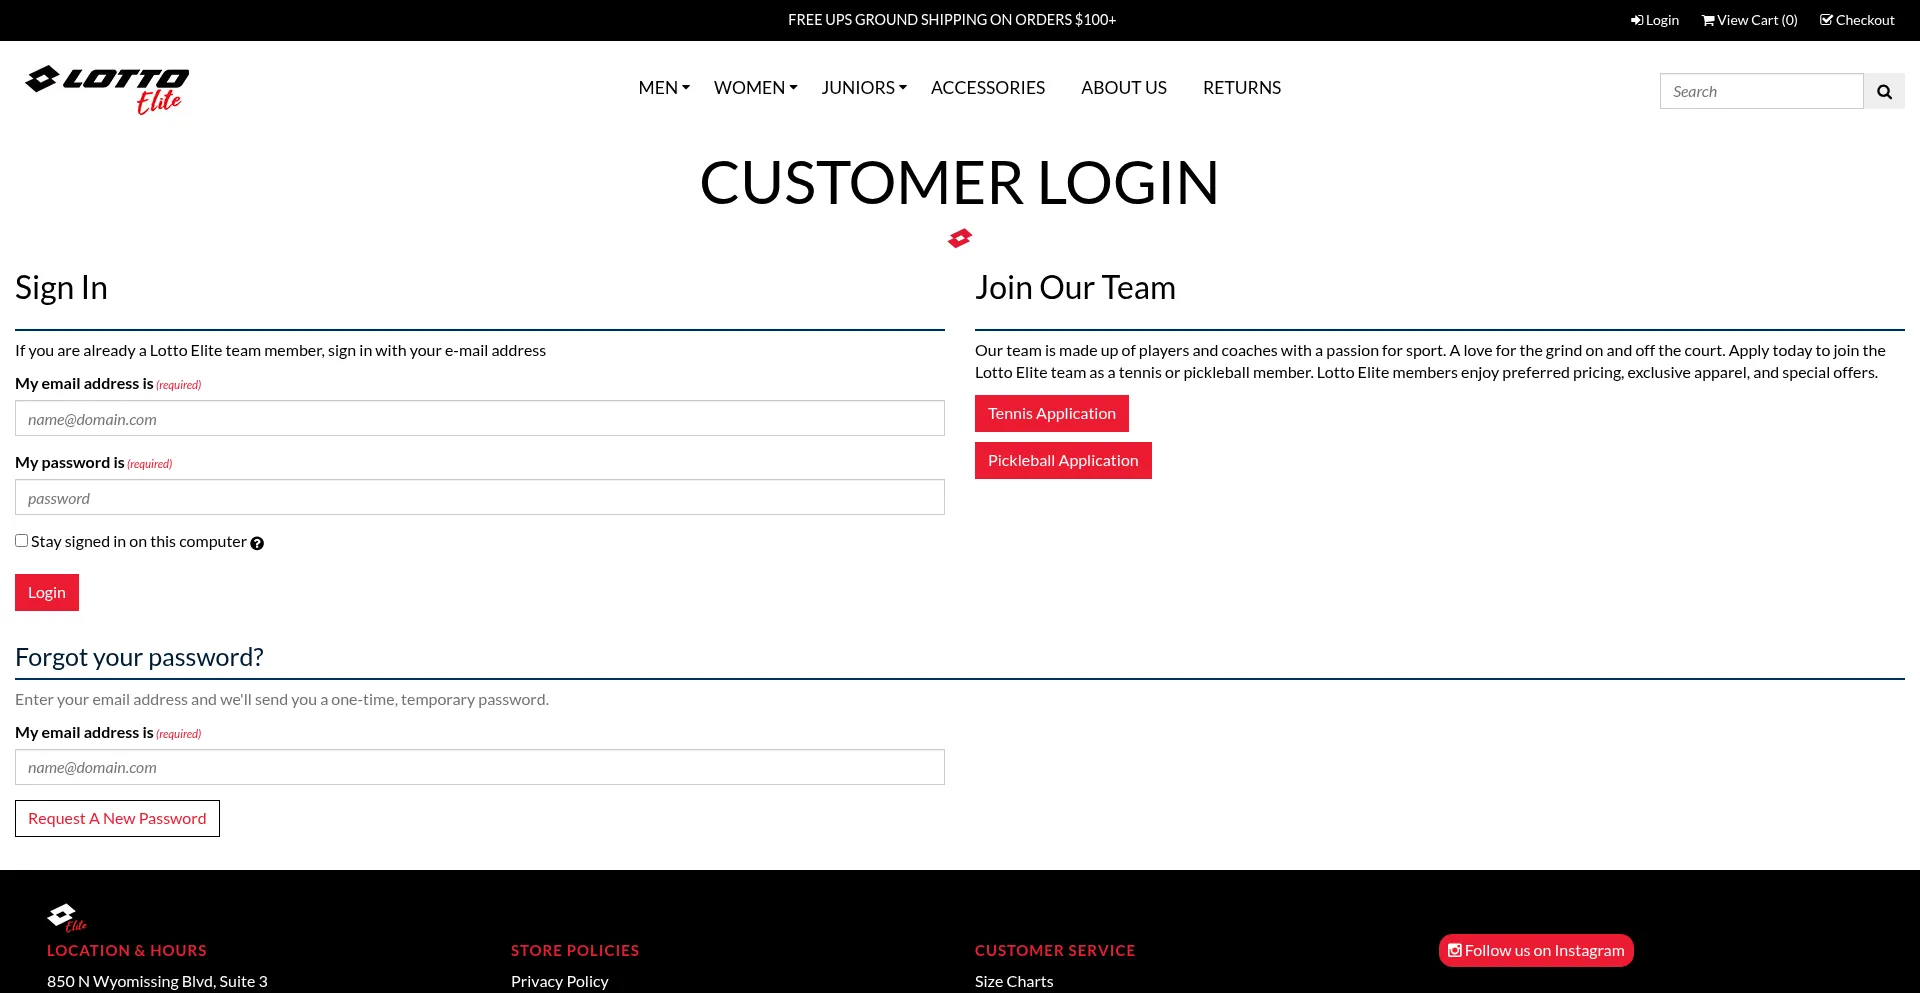Tick the Stay signed in checkbox

(21, 541)
